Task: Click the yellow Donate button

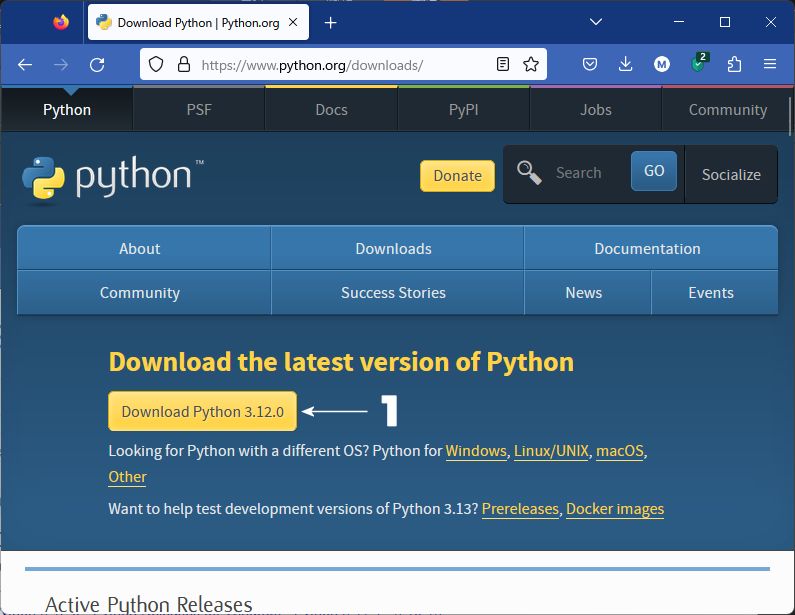Action: [457, 175]
